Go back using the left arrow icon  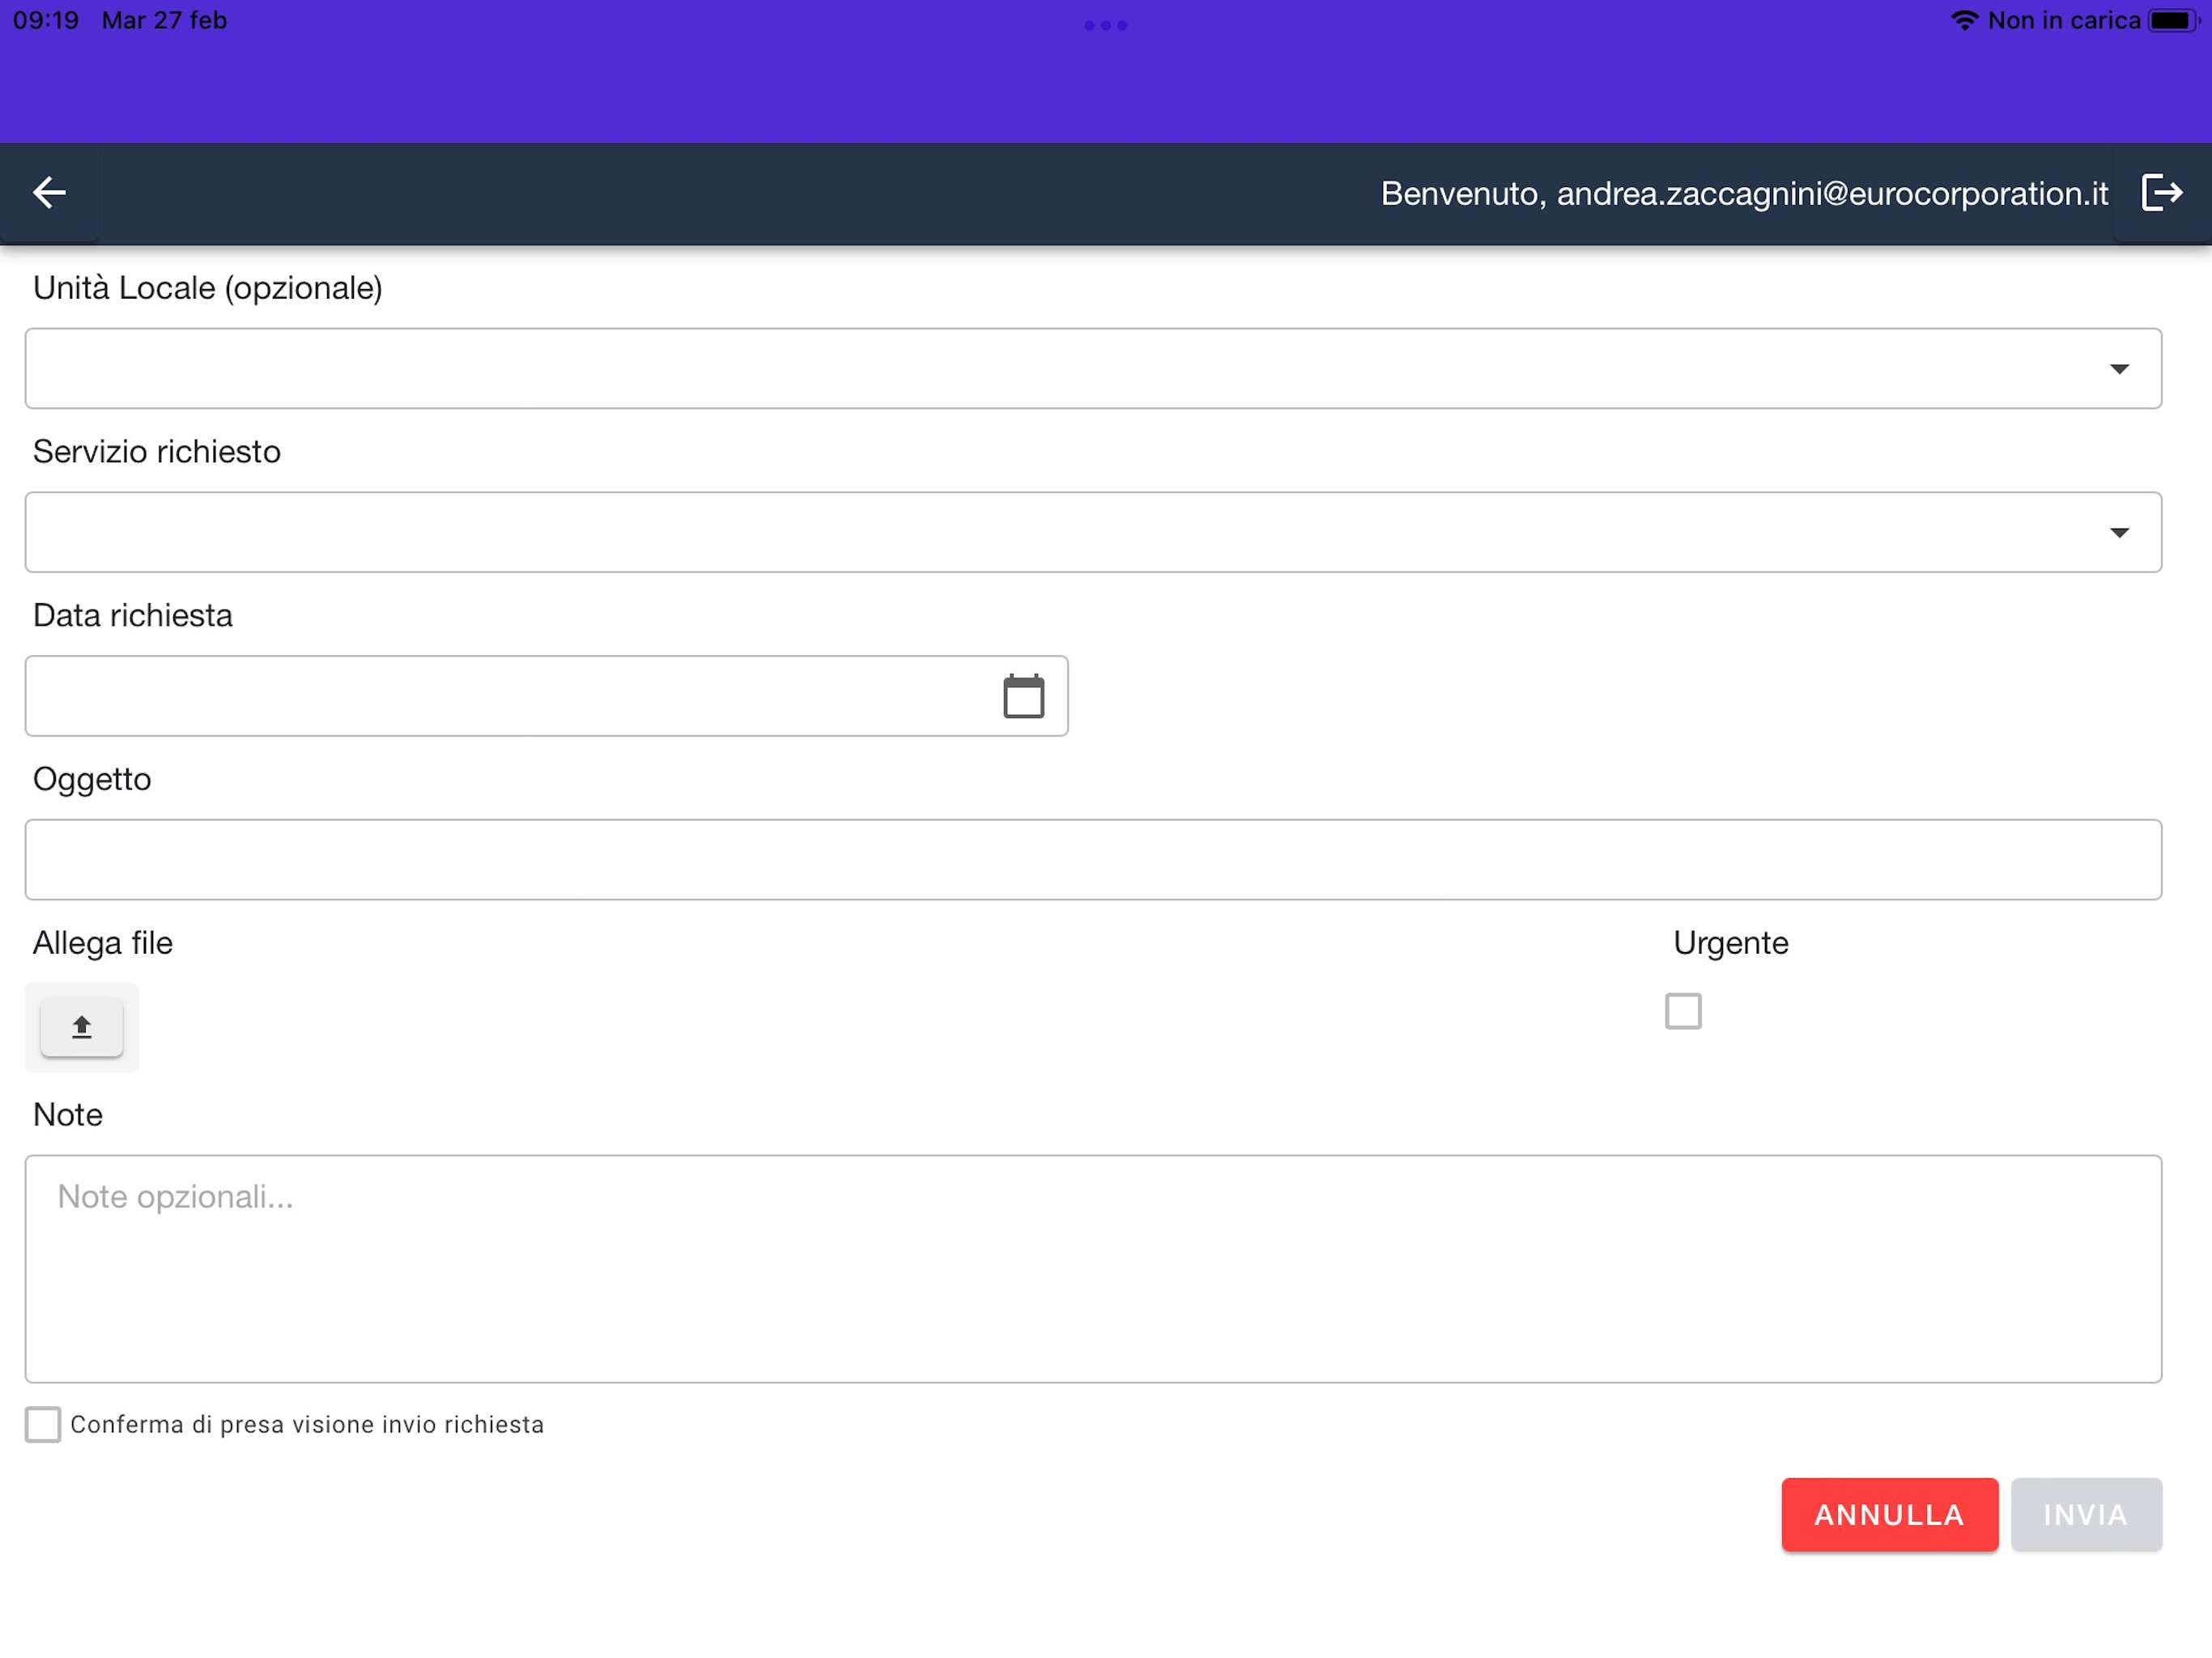[x=49, y=193]
